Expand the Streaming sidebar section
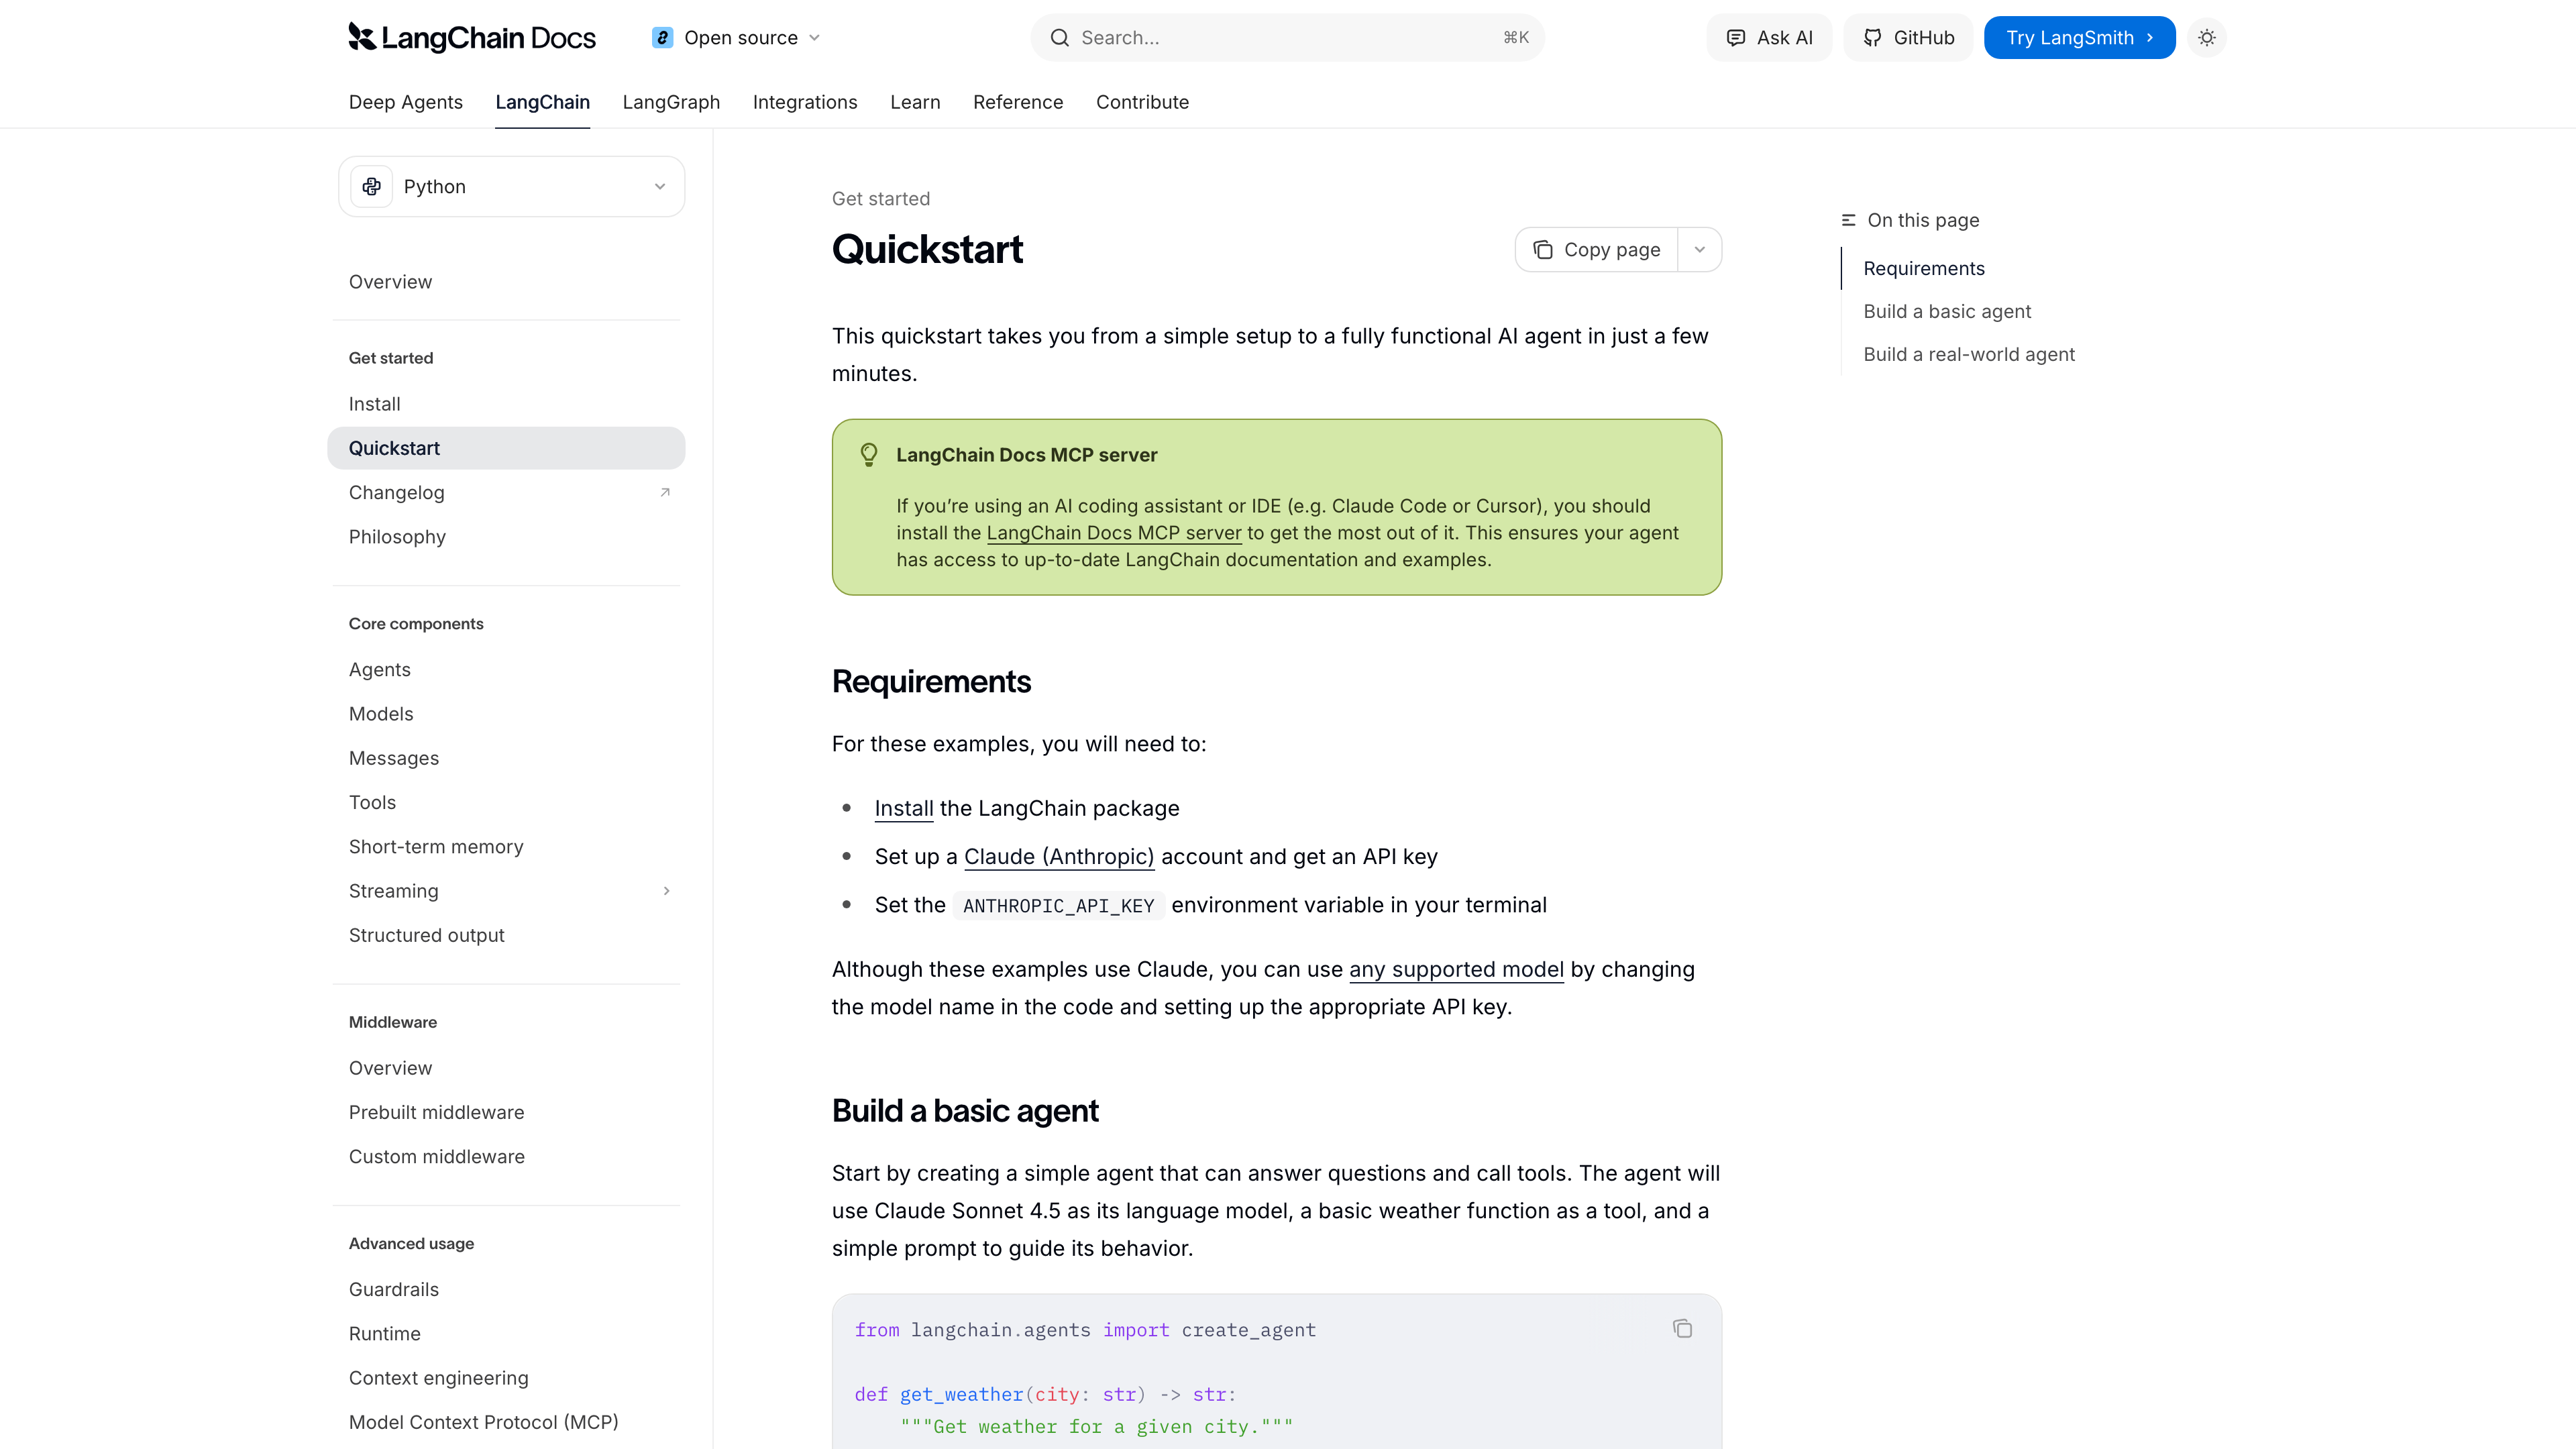This screenshot has width=2576, height=1449. (666, 891)
